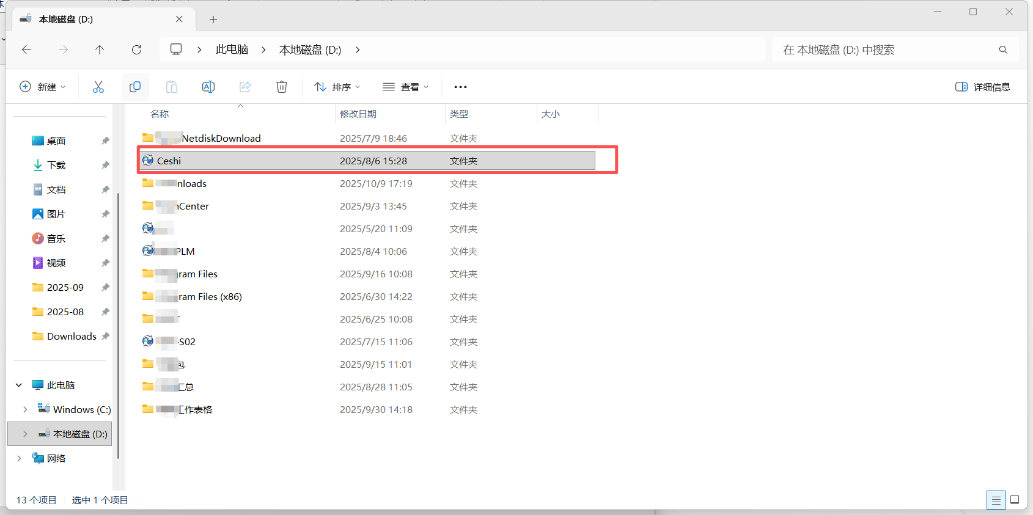1033x515 pixels.
Task: Open 下载 in the sidebar
Action: click(56, 165)
